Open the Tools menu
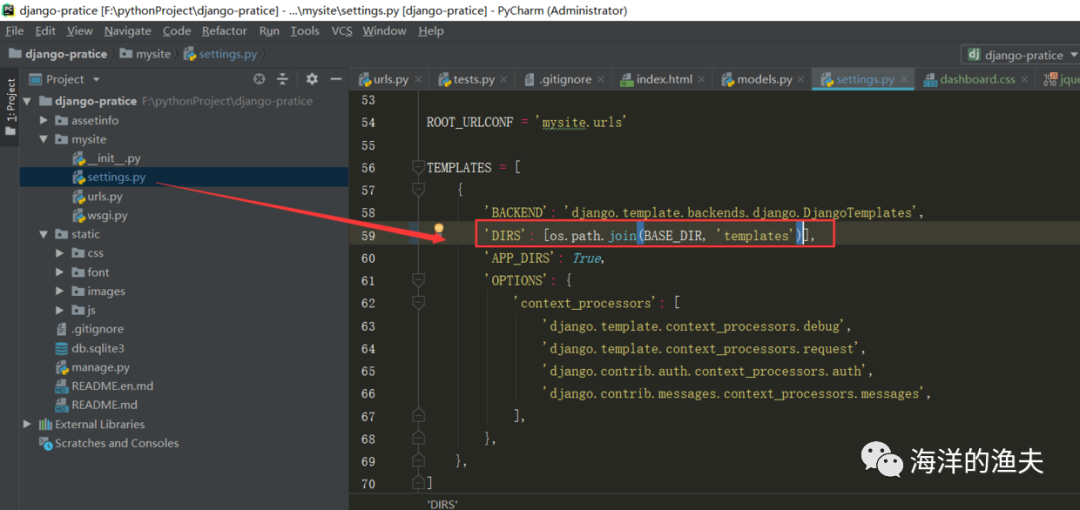 click(304, 31)
